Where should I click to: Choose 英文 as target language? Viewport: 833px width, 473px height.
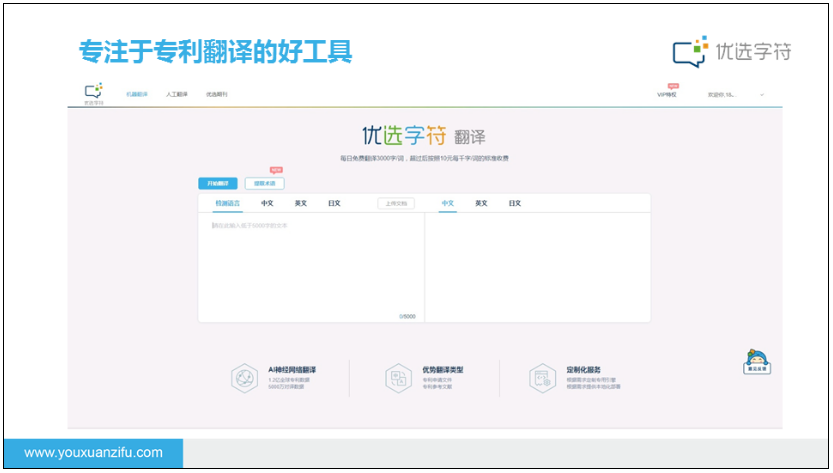coord(481,203)
